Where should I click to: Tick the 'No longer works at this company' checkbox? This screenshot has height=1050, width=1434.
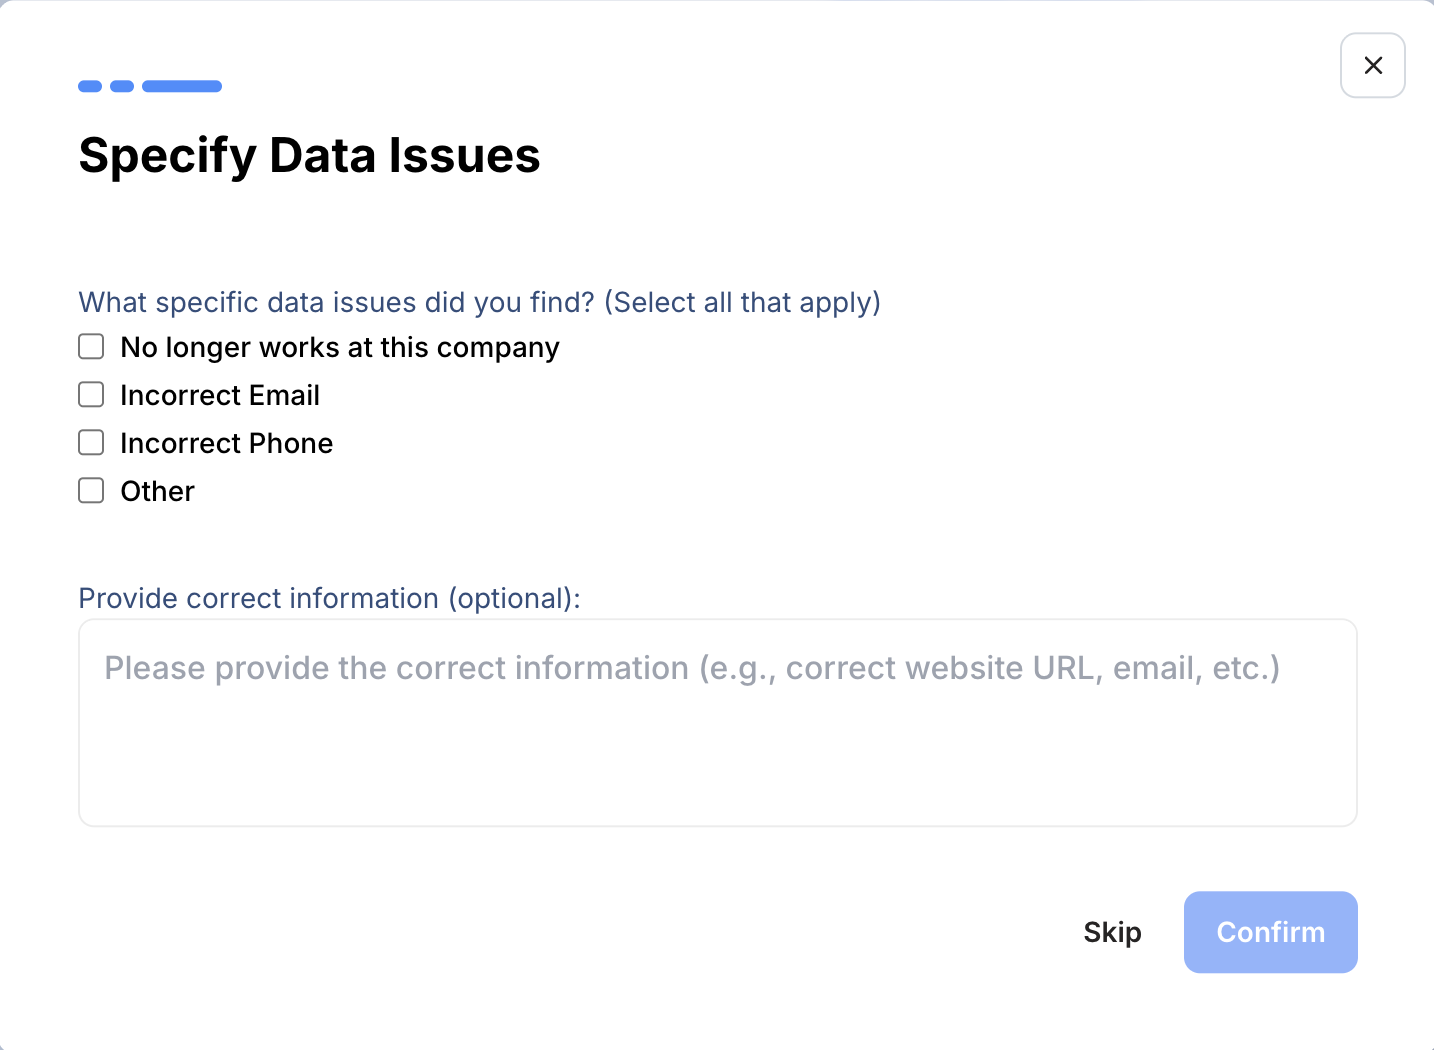(91, 347)
